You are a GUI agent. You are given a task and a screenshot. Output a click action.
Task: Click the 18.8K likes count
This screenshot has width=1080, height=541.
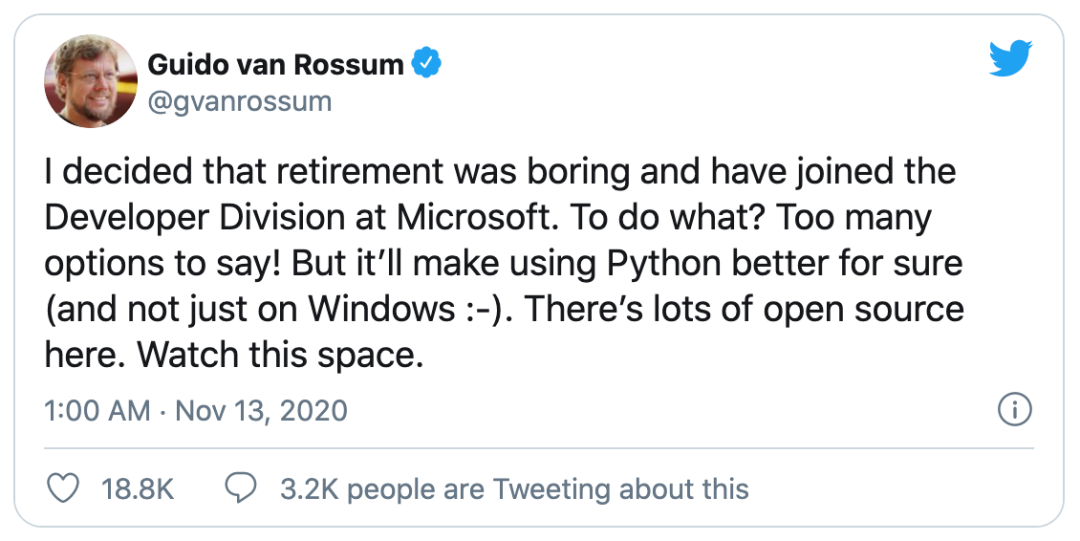pyautogui.click(x=138, y=489)
